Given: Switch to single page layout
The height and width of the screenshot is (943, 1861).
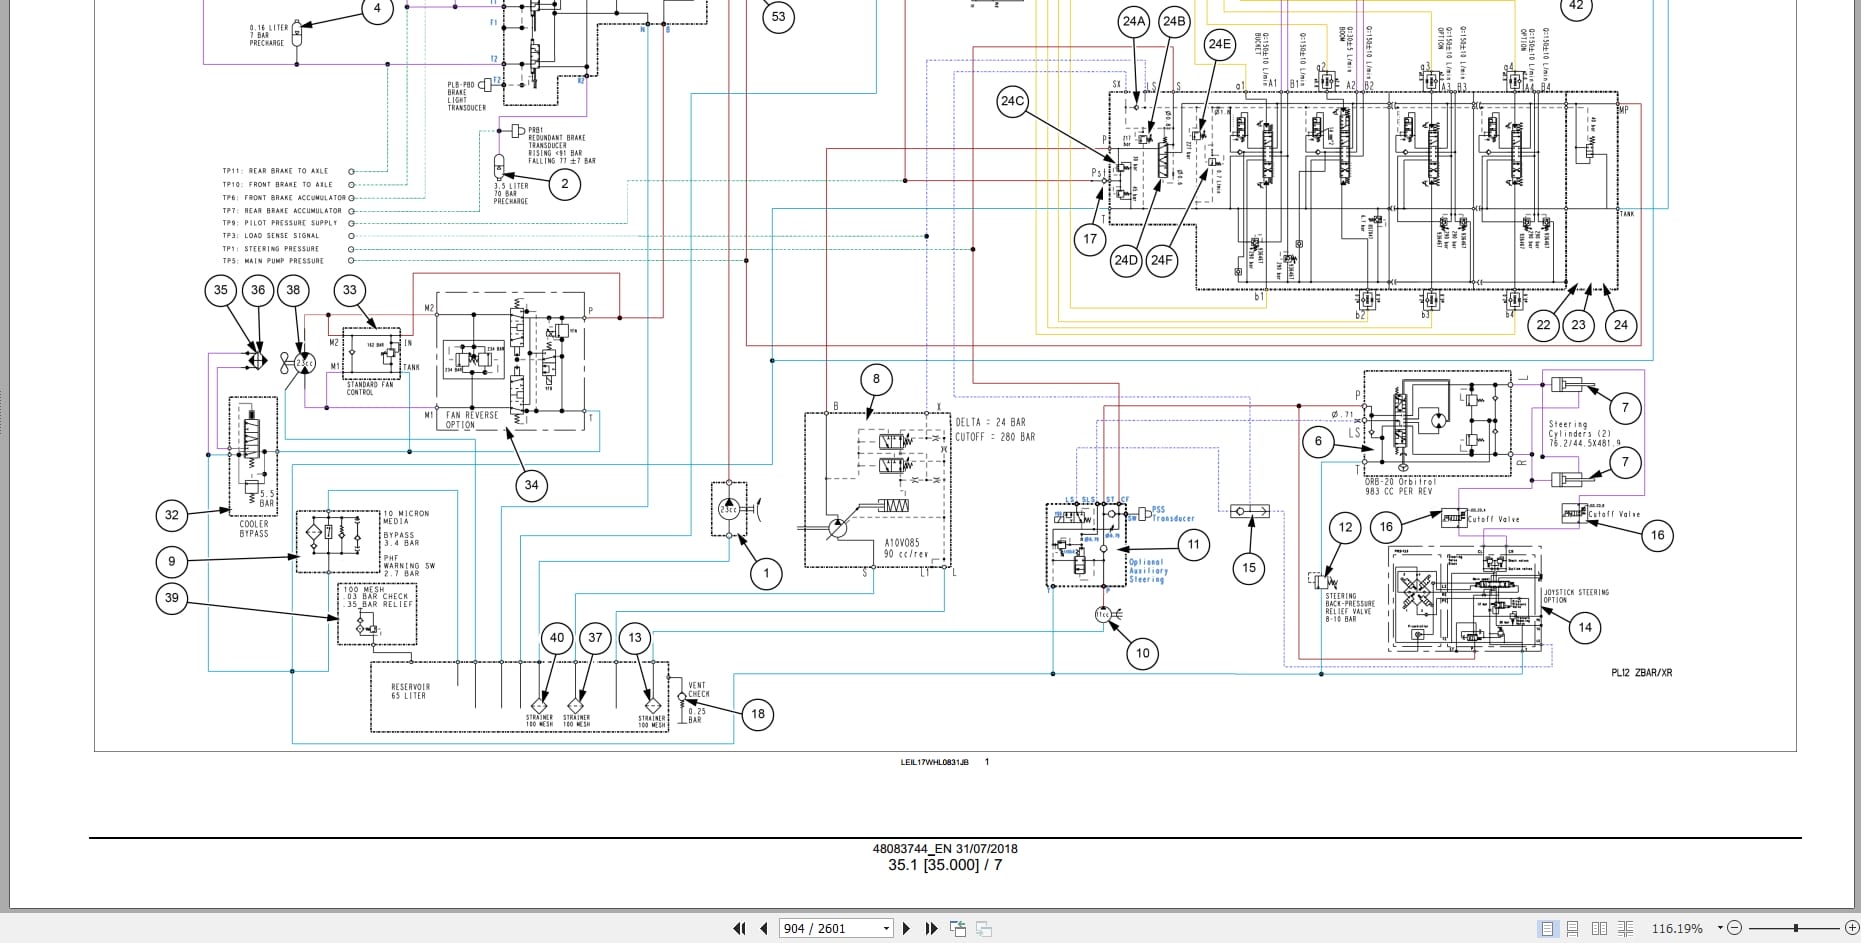Looking at the screenshot, I should click(1548, 928).
